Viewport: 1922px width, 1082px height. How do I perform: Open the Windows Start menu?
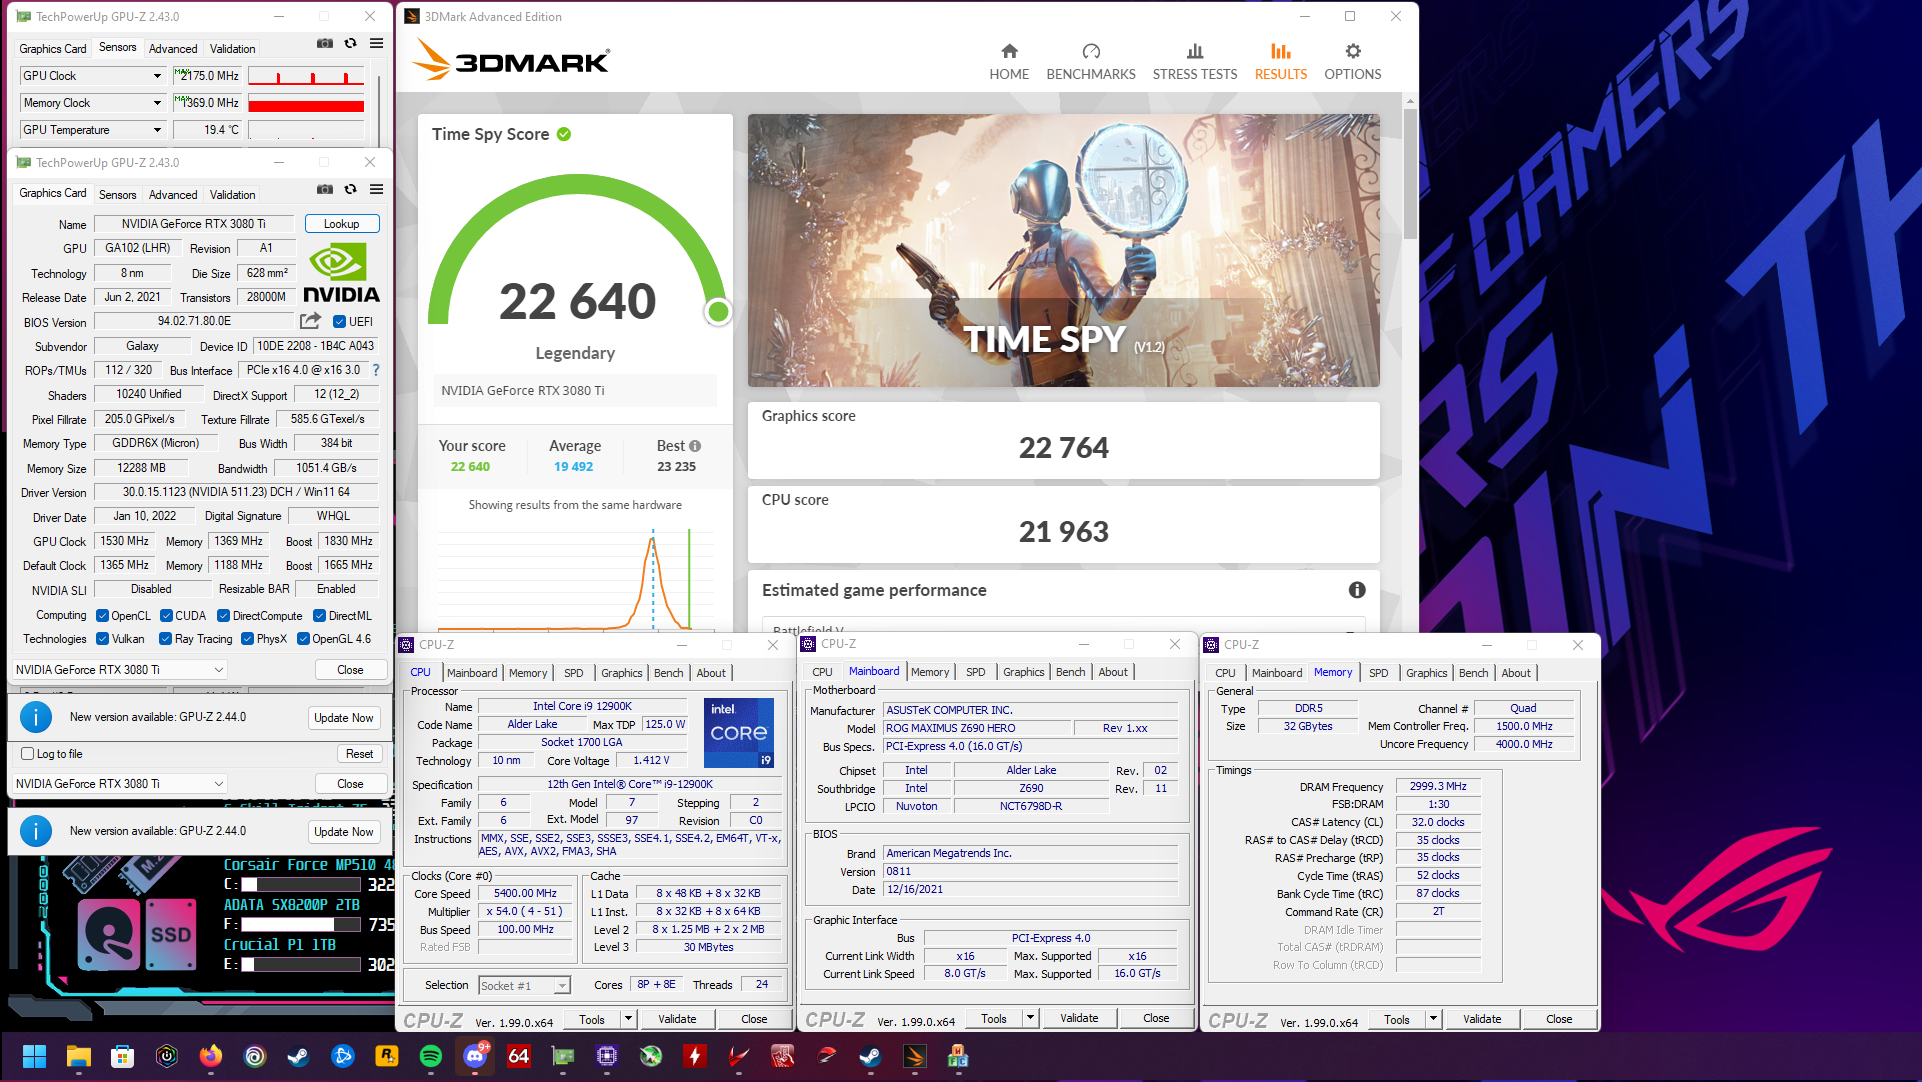coord(34,1056)
